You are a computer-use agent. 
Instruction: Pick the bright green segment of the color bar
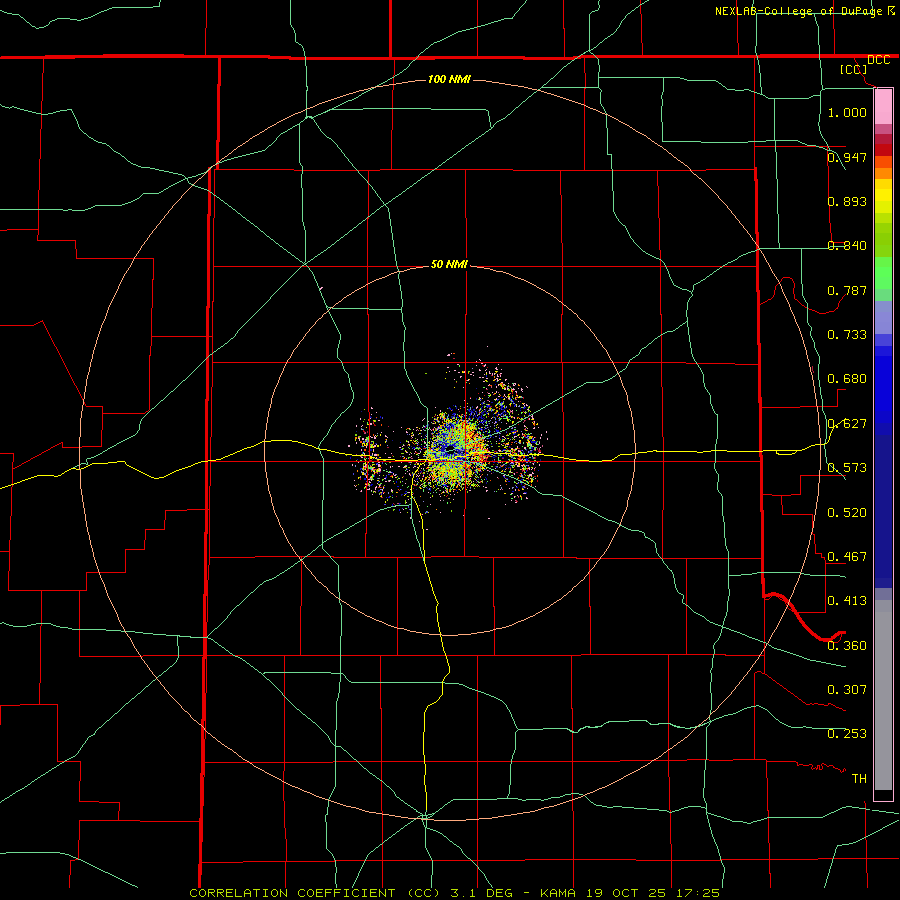coord(883,273)
